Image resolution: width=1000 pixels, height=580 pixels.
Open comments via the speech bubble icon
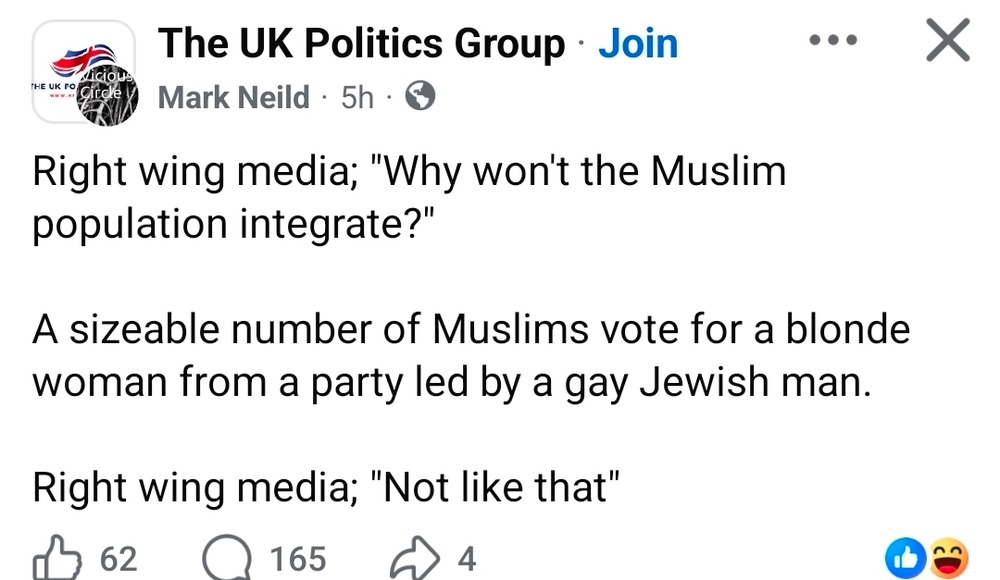[226, 558]
